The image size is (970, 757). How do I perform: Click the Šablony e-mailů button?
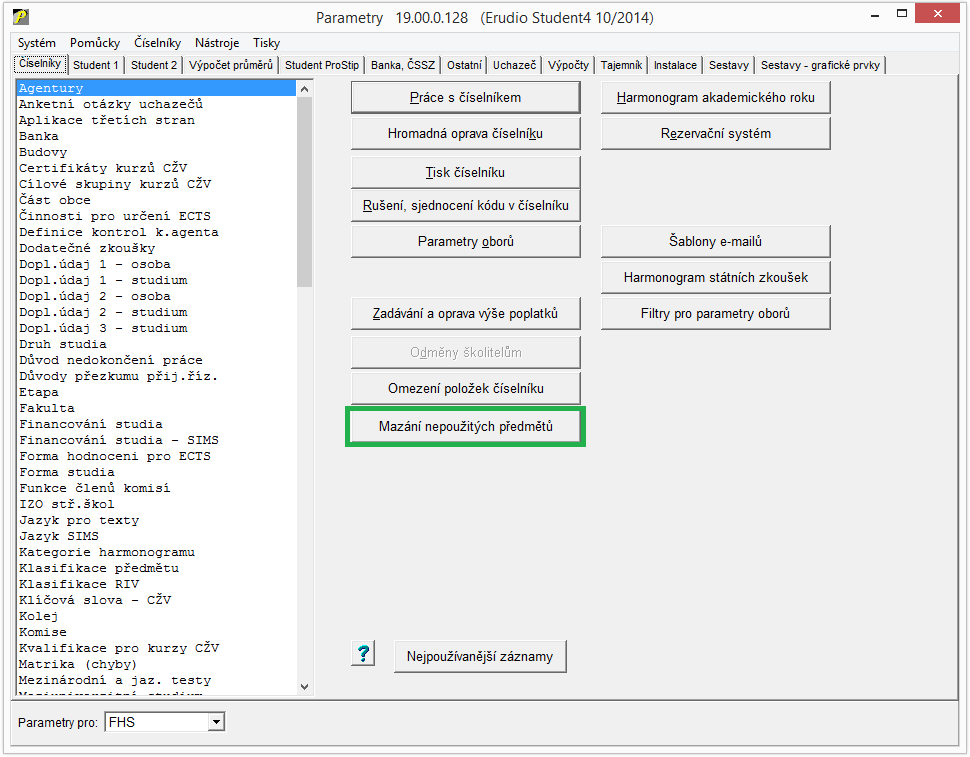715,241
